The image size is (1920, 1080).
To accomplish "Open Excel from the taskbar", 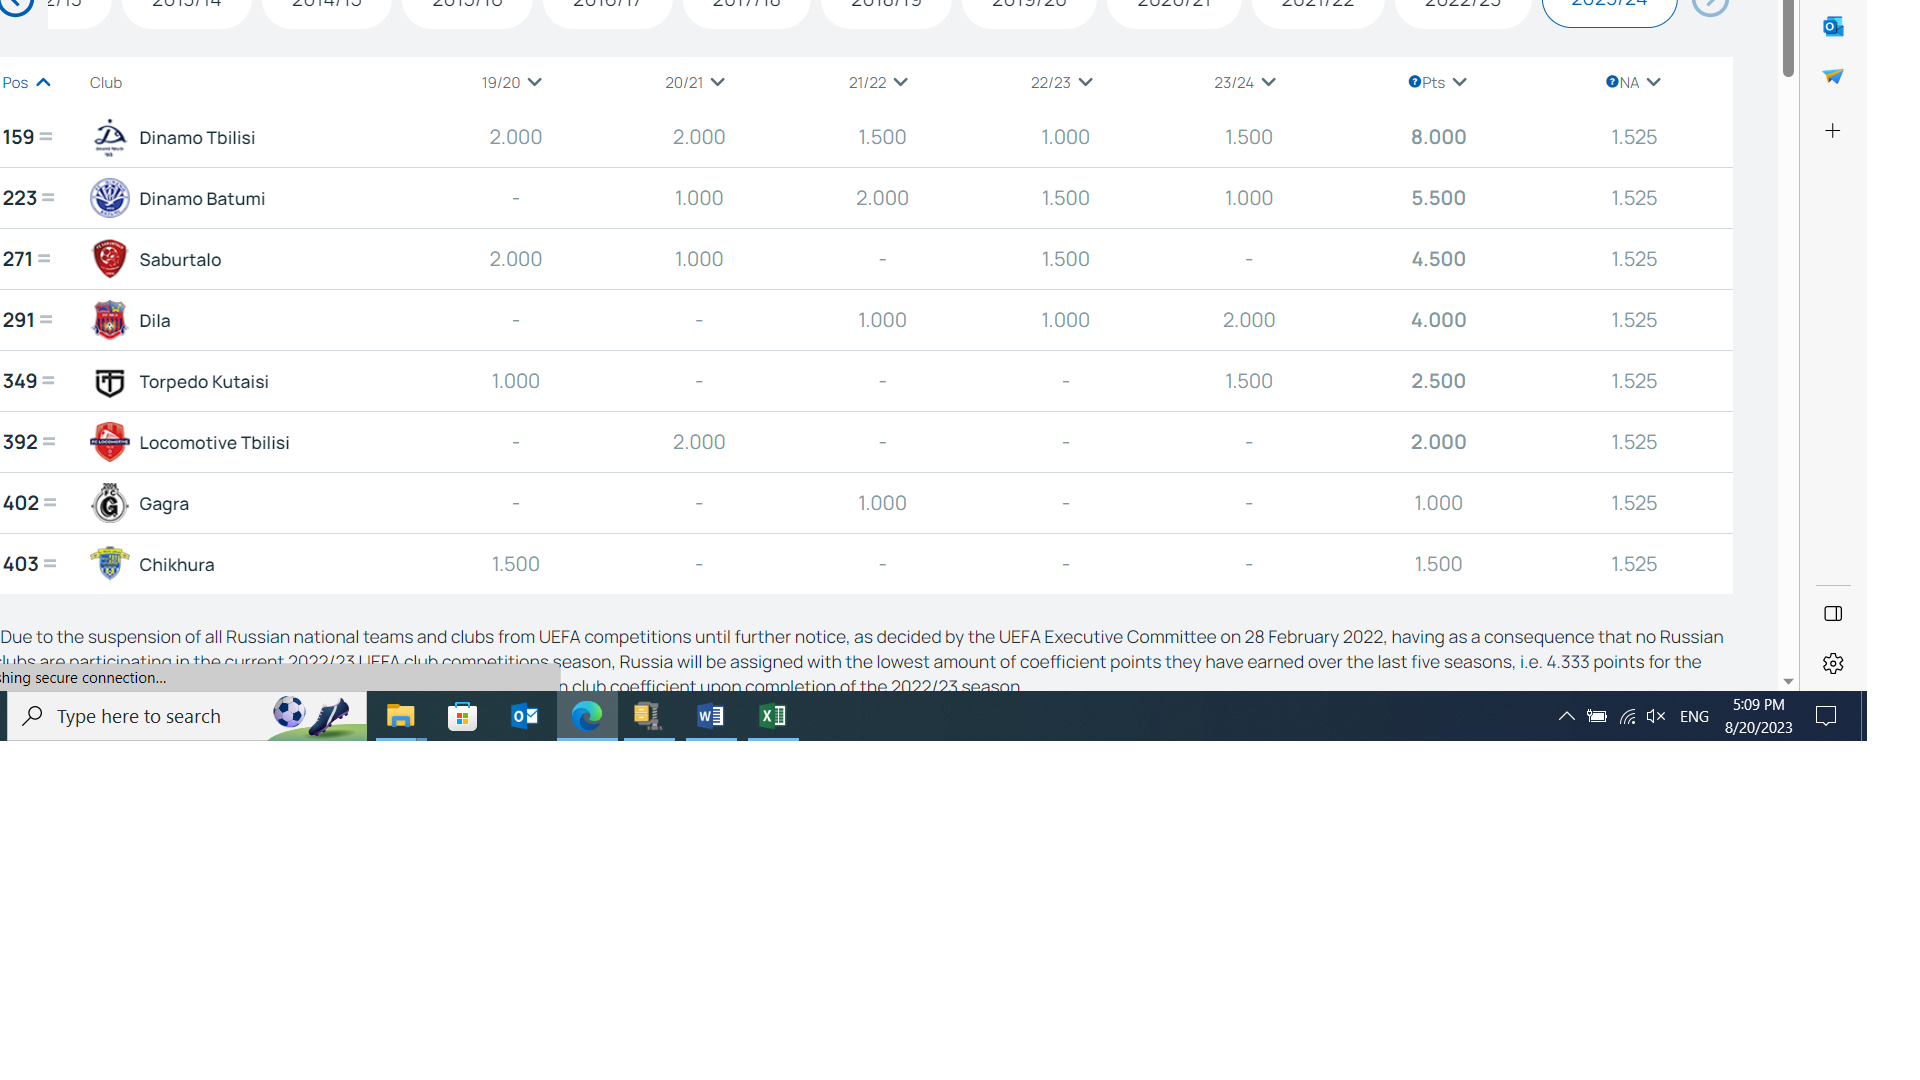I will point(772,716).
